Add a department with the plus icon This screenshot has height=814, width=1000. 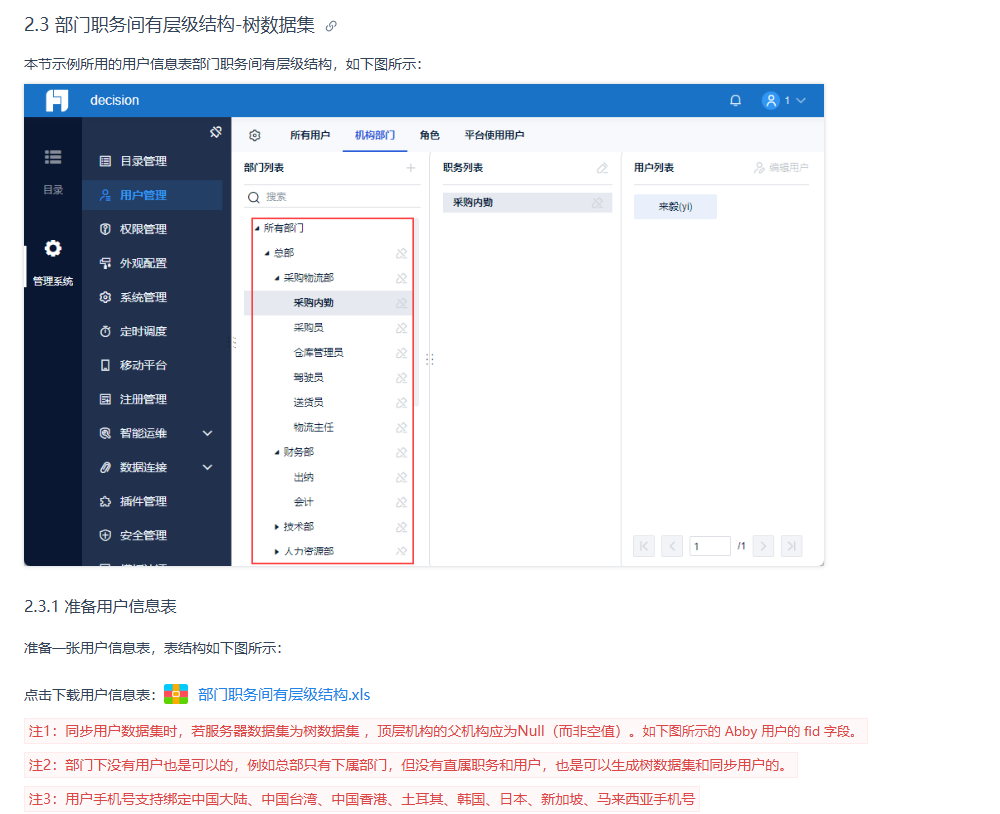click(411, 168)
